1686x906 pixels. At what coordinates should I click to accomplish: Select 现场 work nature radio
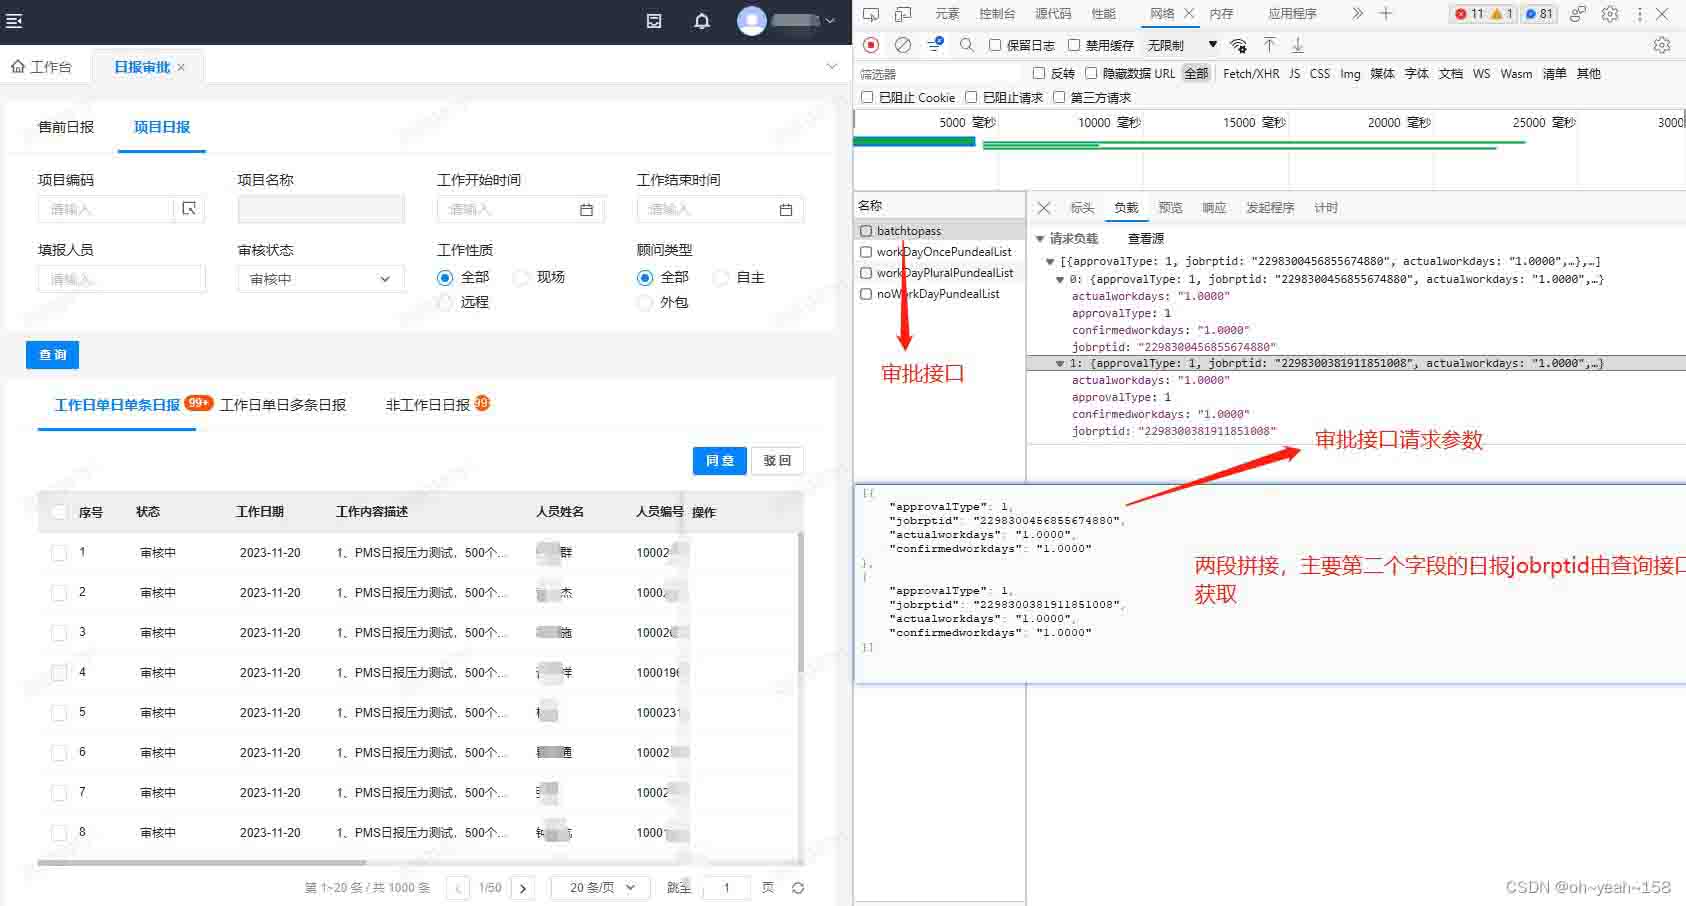[521, 277]
